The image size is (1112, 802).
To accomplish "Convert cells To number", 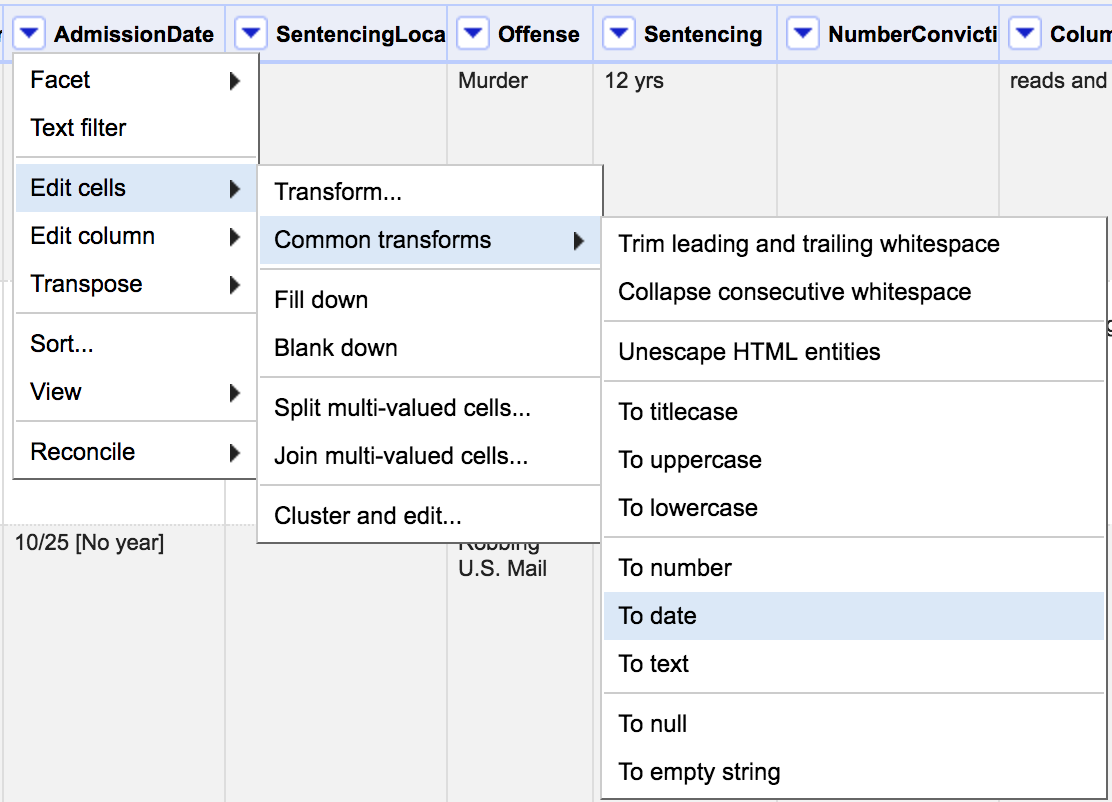I will 675,568.
